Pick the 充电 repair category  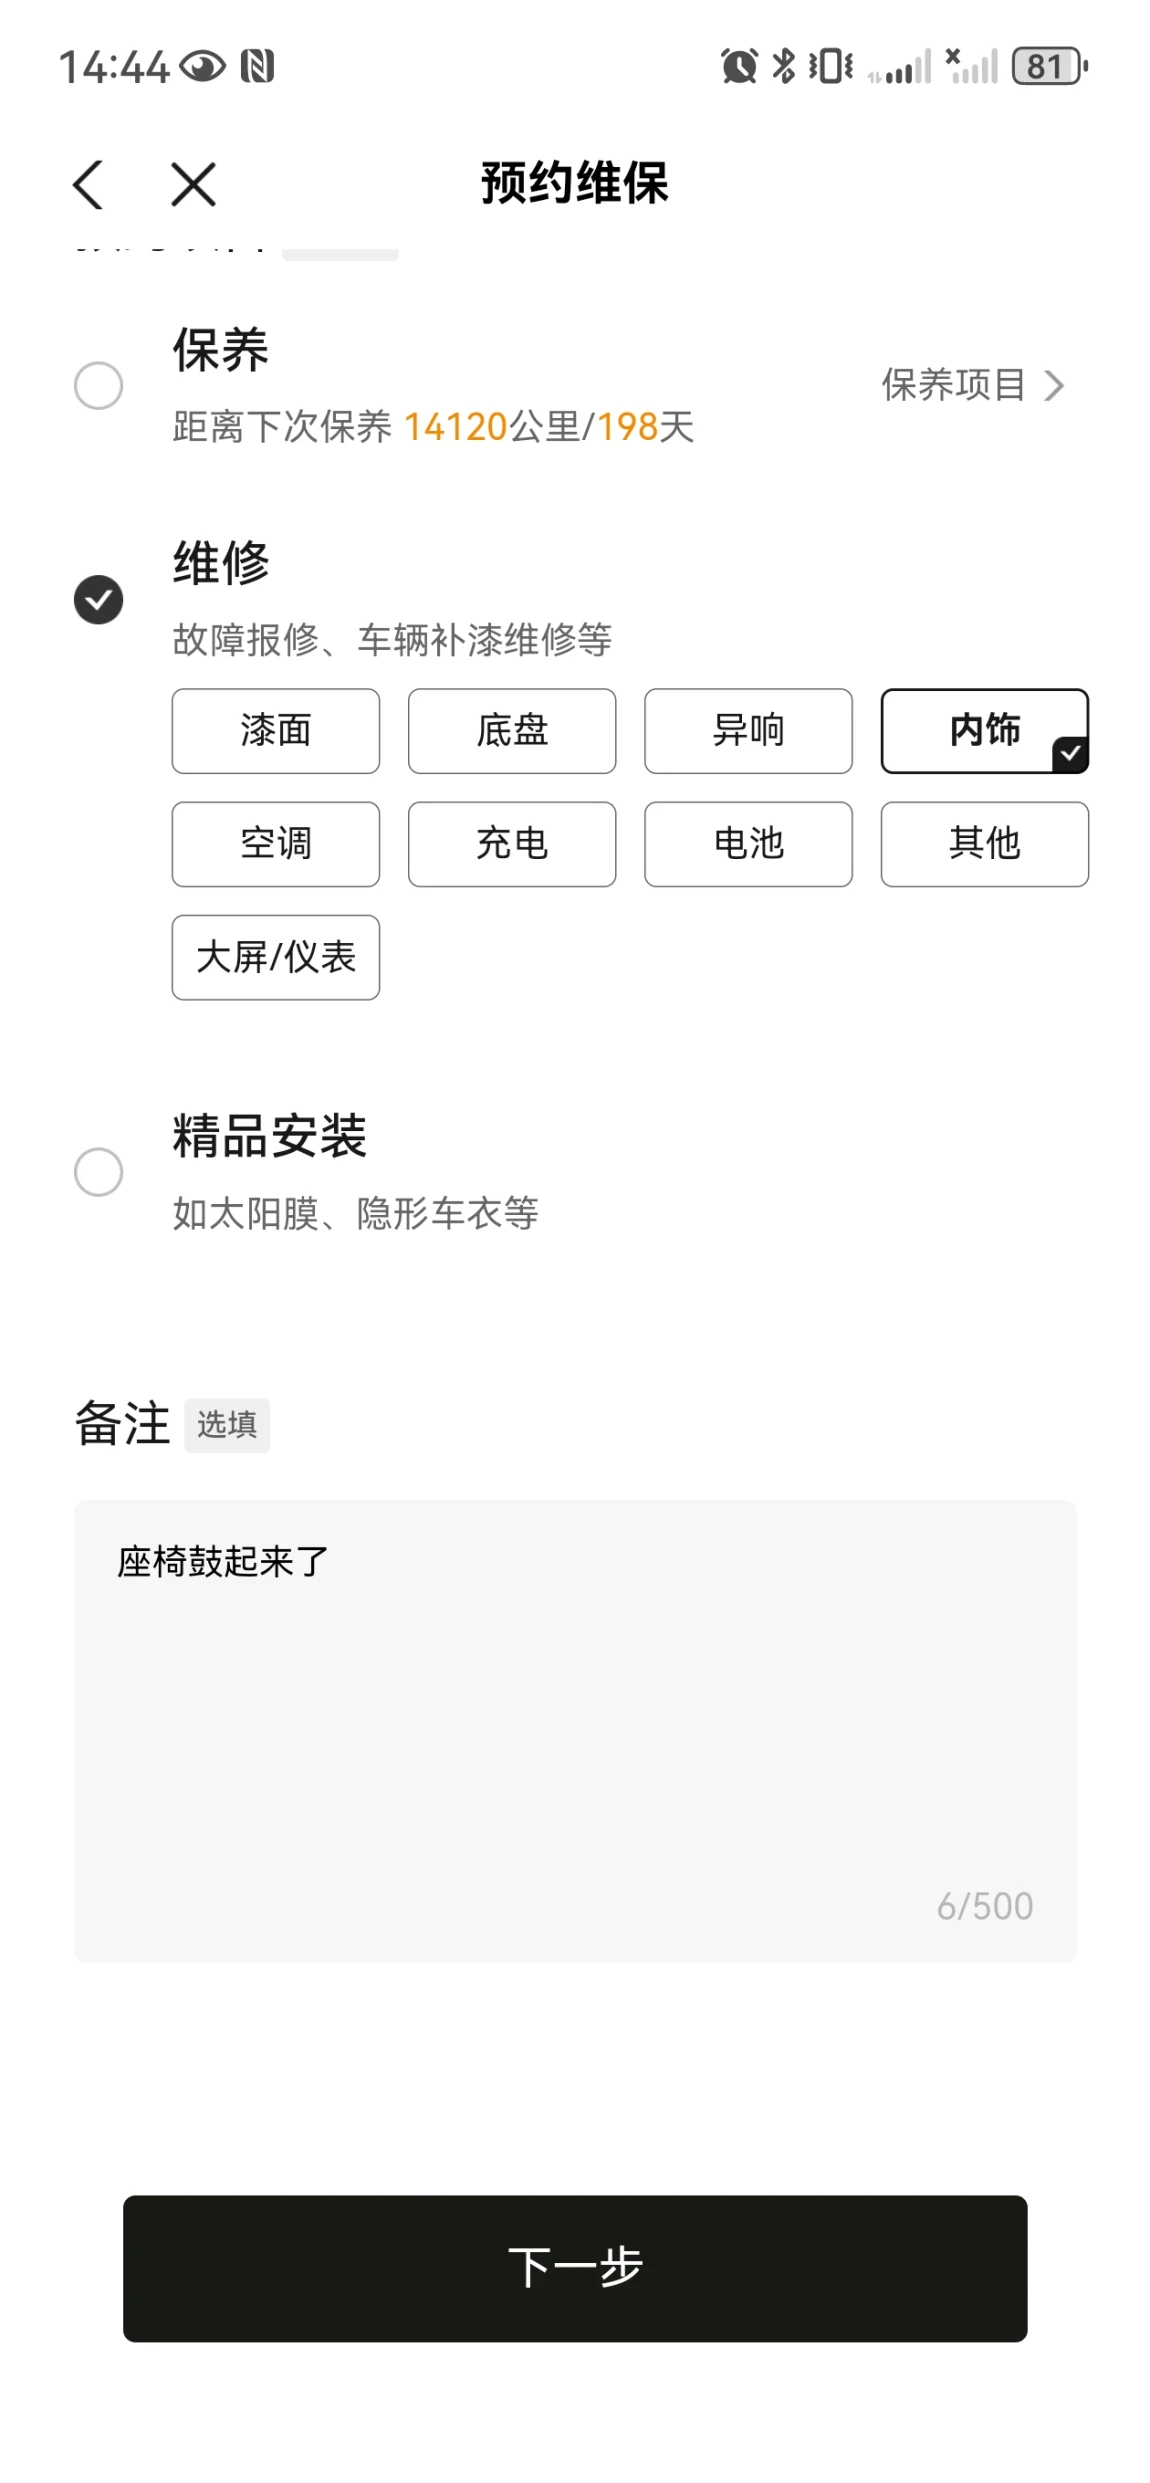tap(512, 844)
